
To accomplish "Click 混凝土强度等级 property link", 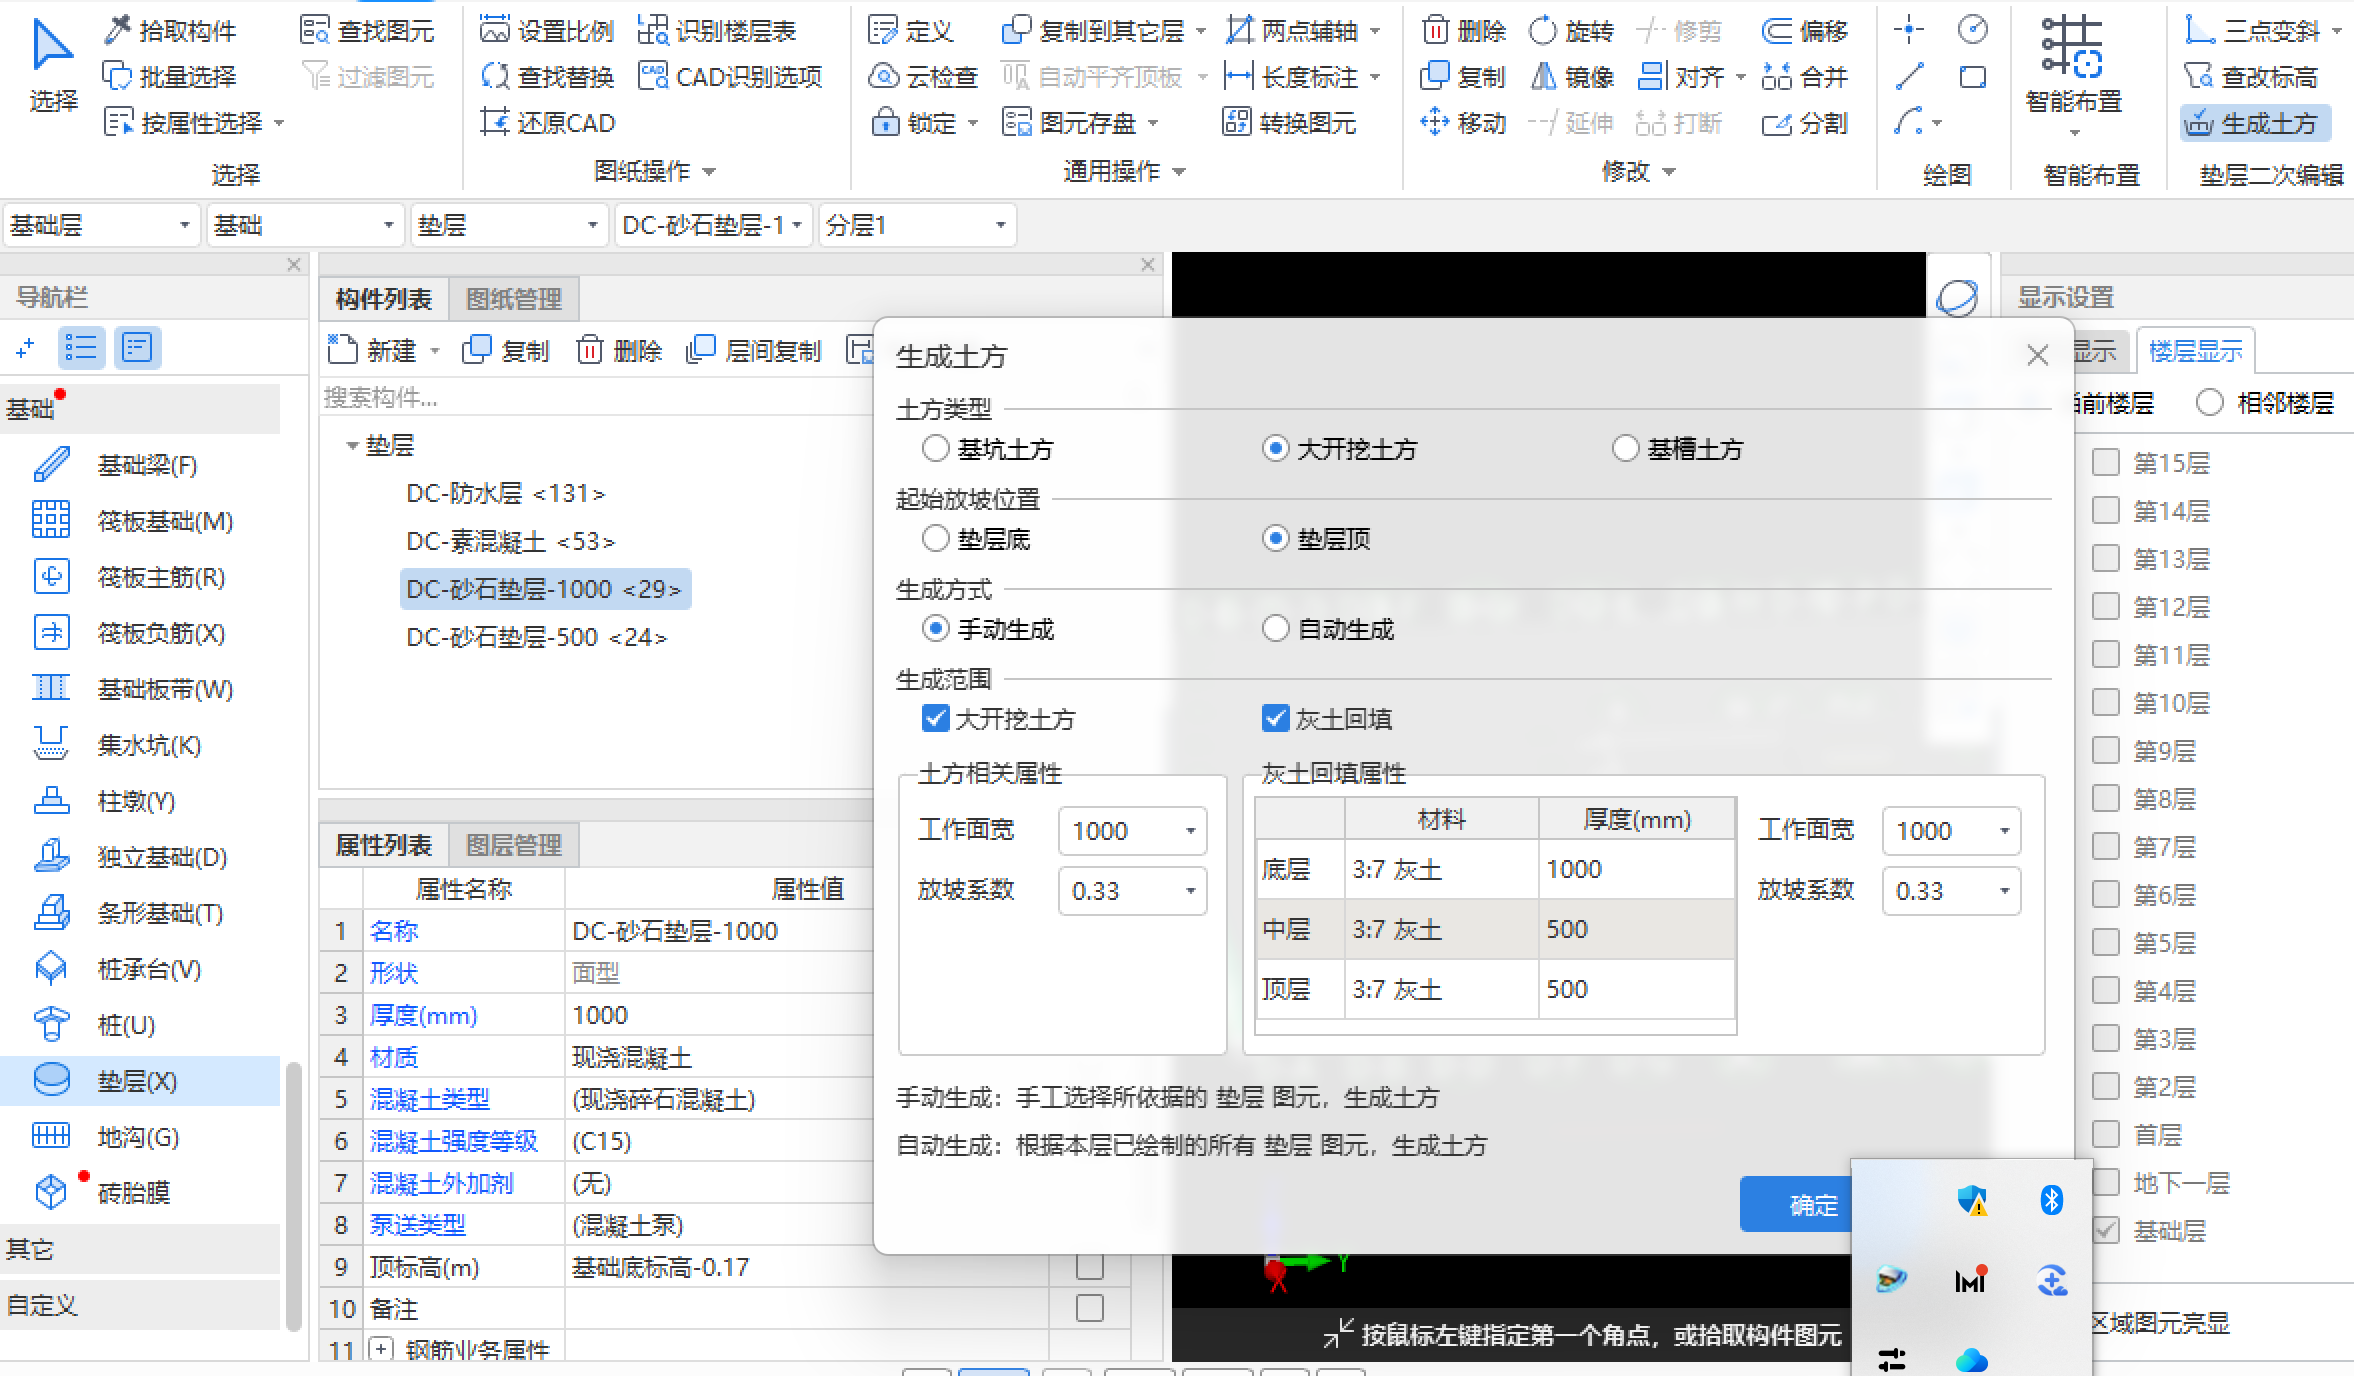I will click(454, 1141).
